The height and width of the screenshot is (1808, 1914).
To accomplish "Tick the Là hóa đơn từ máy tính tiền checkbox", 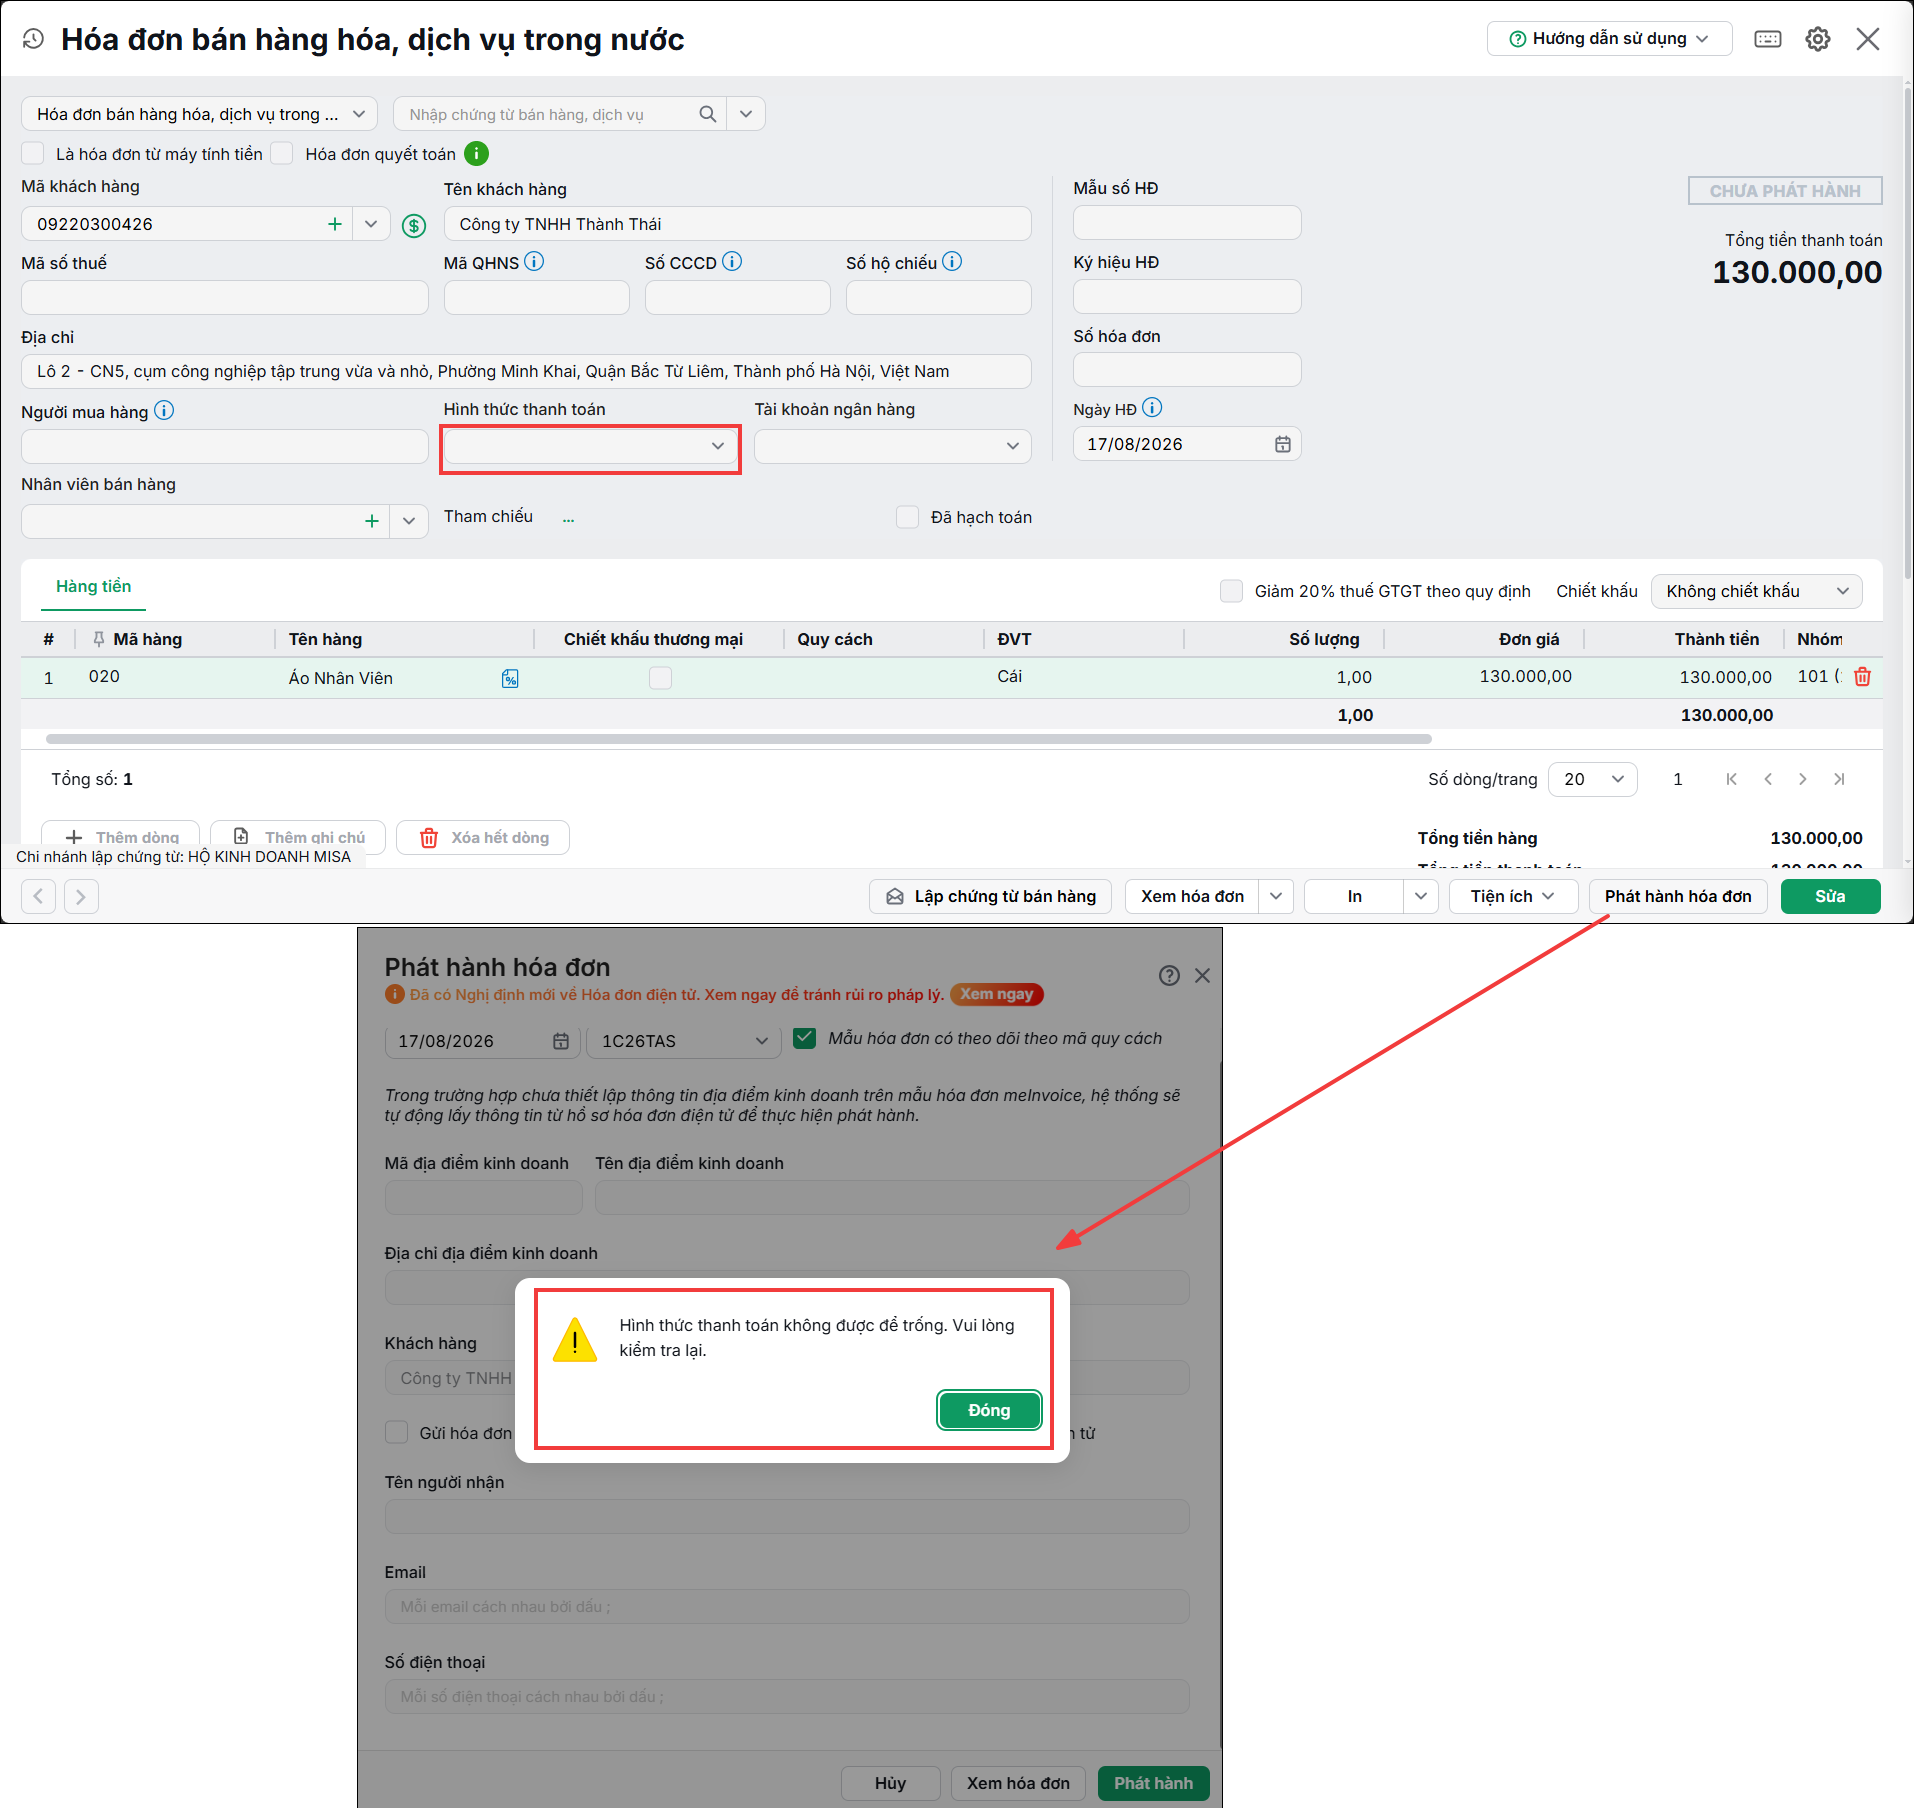I will (33, 153).
